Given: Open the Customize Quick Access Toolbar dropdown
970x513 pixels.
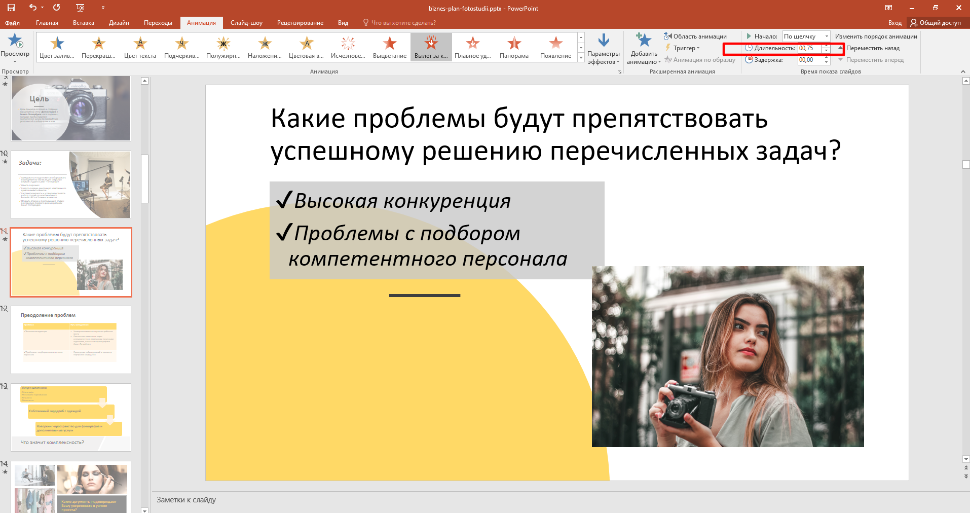Looking at the screenshot, I should pyautogui.click(x=103, y=7).
